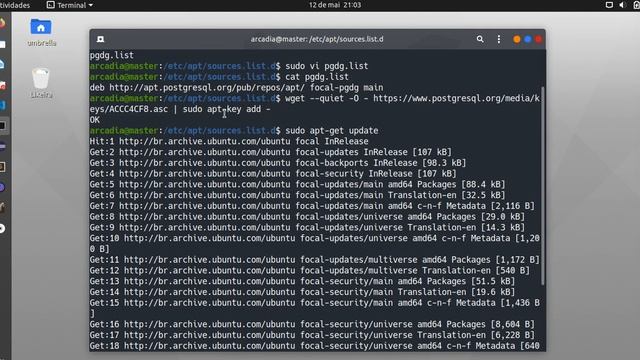Open the terminal three-dot menu
Image resolution: width=640 pixels, height=360 pixels.
499,39
